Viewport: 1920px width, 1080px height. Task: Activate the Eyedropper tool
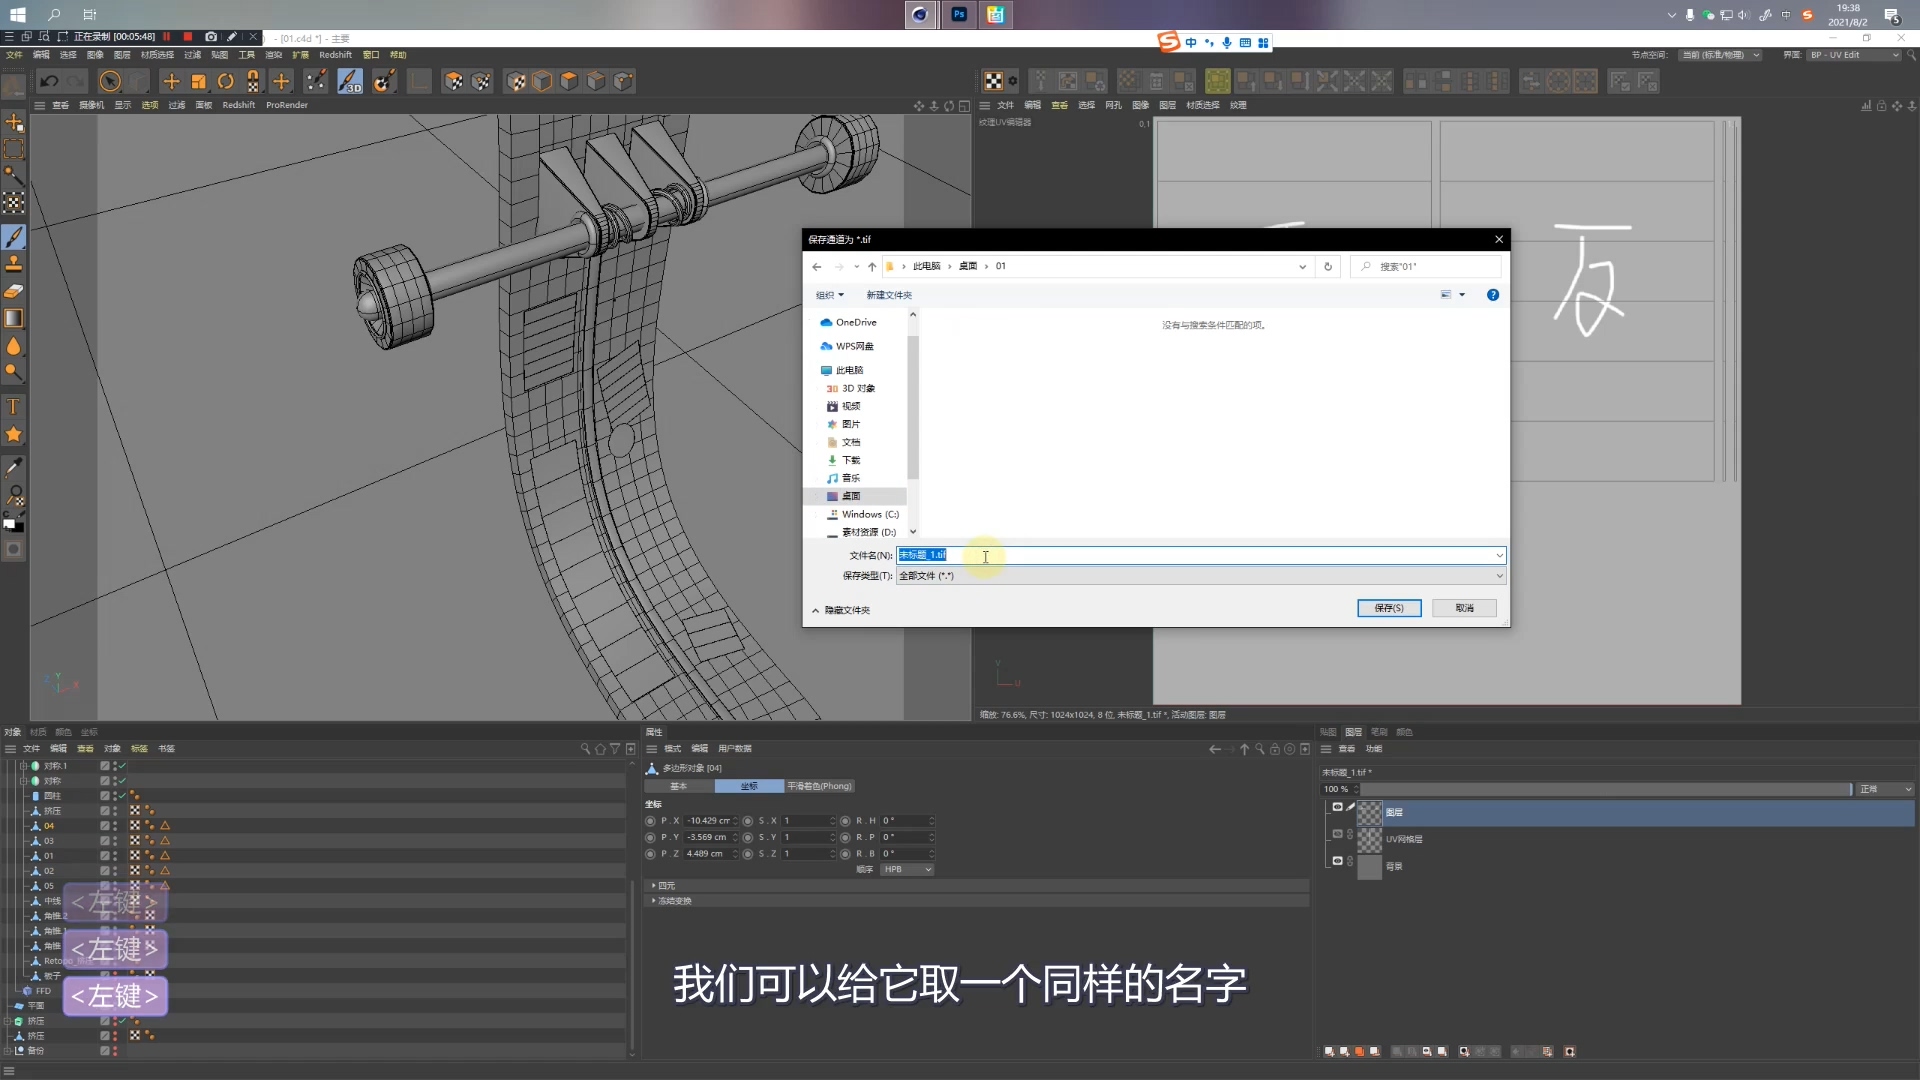click(14, 467)
